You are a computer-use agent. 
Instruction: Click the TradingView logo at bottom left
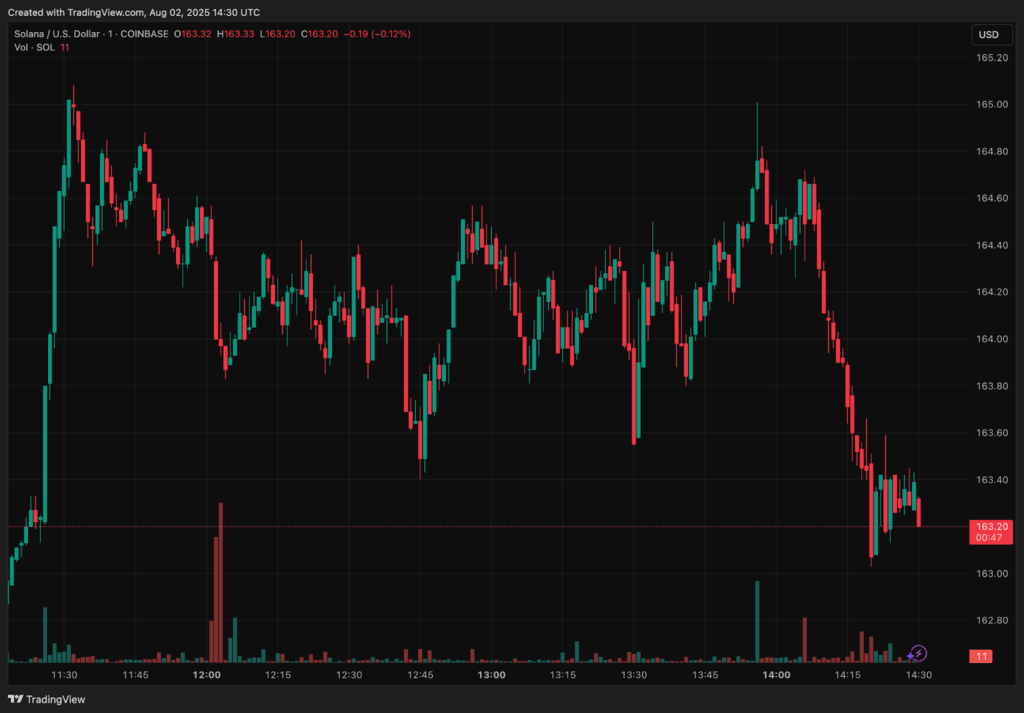(x=46, y=699)
